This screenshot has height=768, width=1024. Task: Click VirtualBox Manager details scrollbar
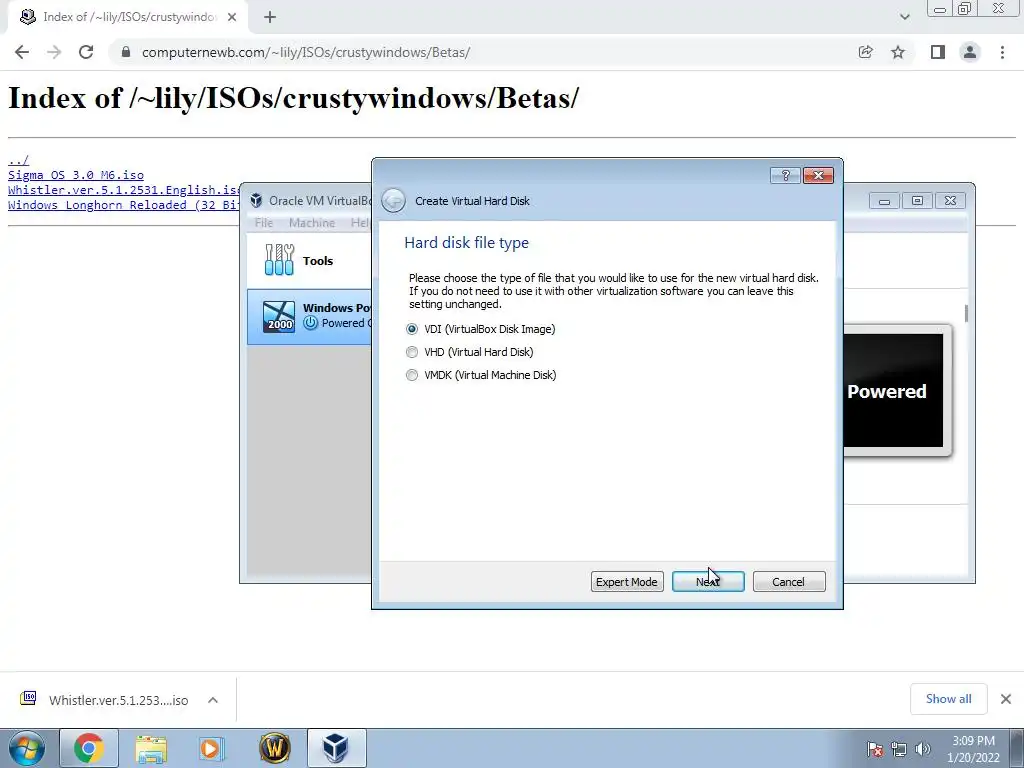pyautogui.click(x=966, y=313)
